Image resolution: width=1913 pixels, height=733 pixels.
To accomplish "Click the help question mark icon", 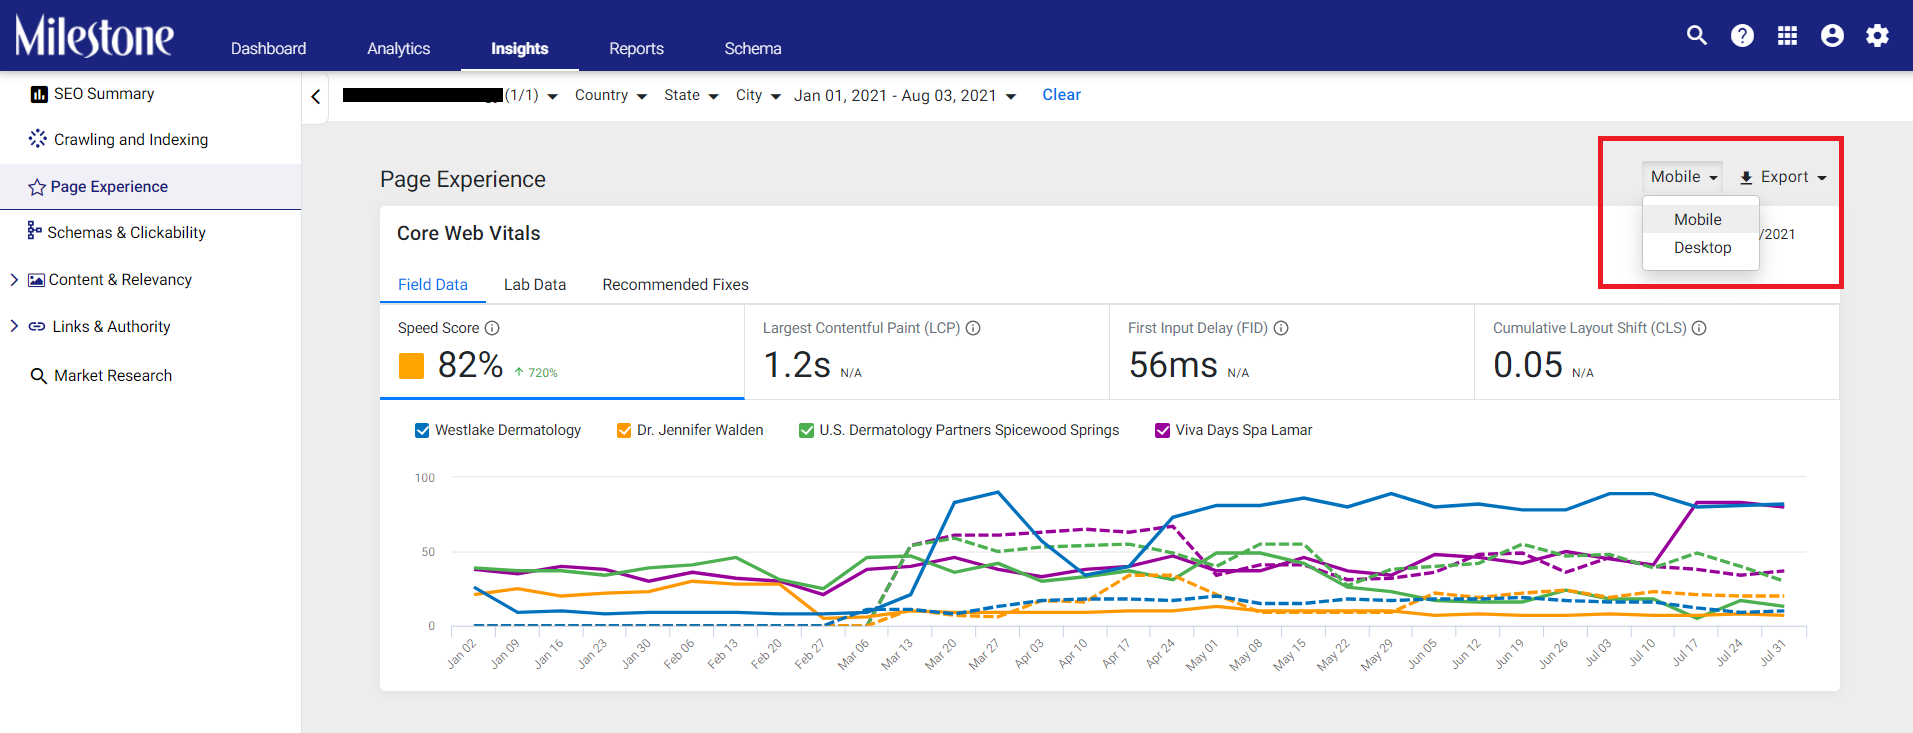I will click(1742, 35).
